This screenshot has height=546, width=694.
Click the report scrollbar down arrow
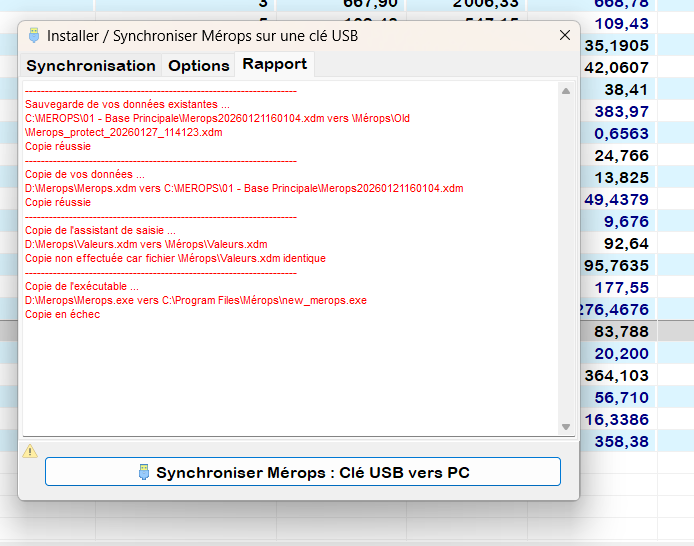coord(566,427)
